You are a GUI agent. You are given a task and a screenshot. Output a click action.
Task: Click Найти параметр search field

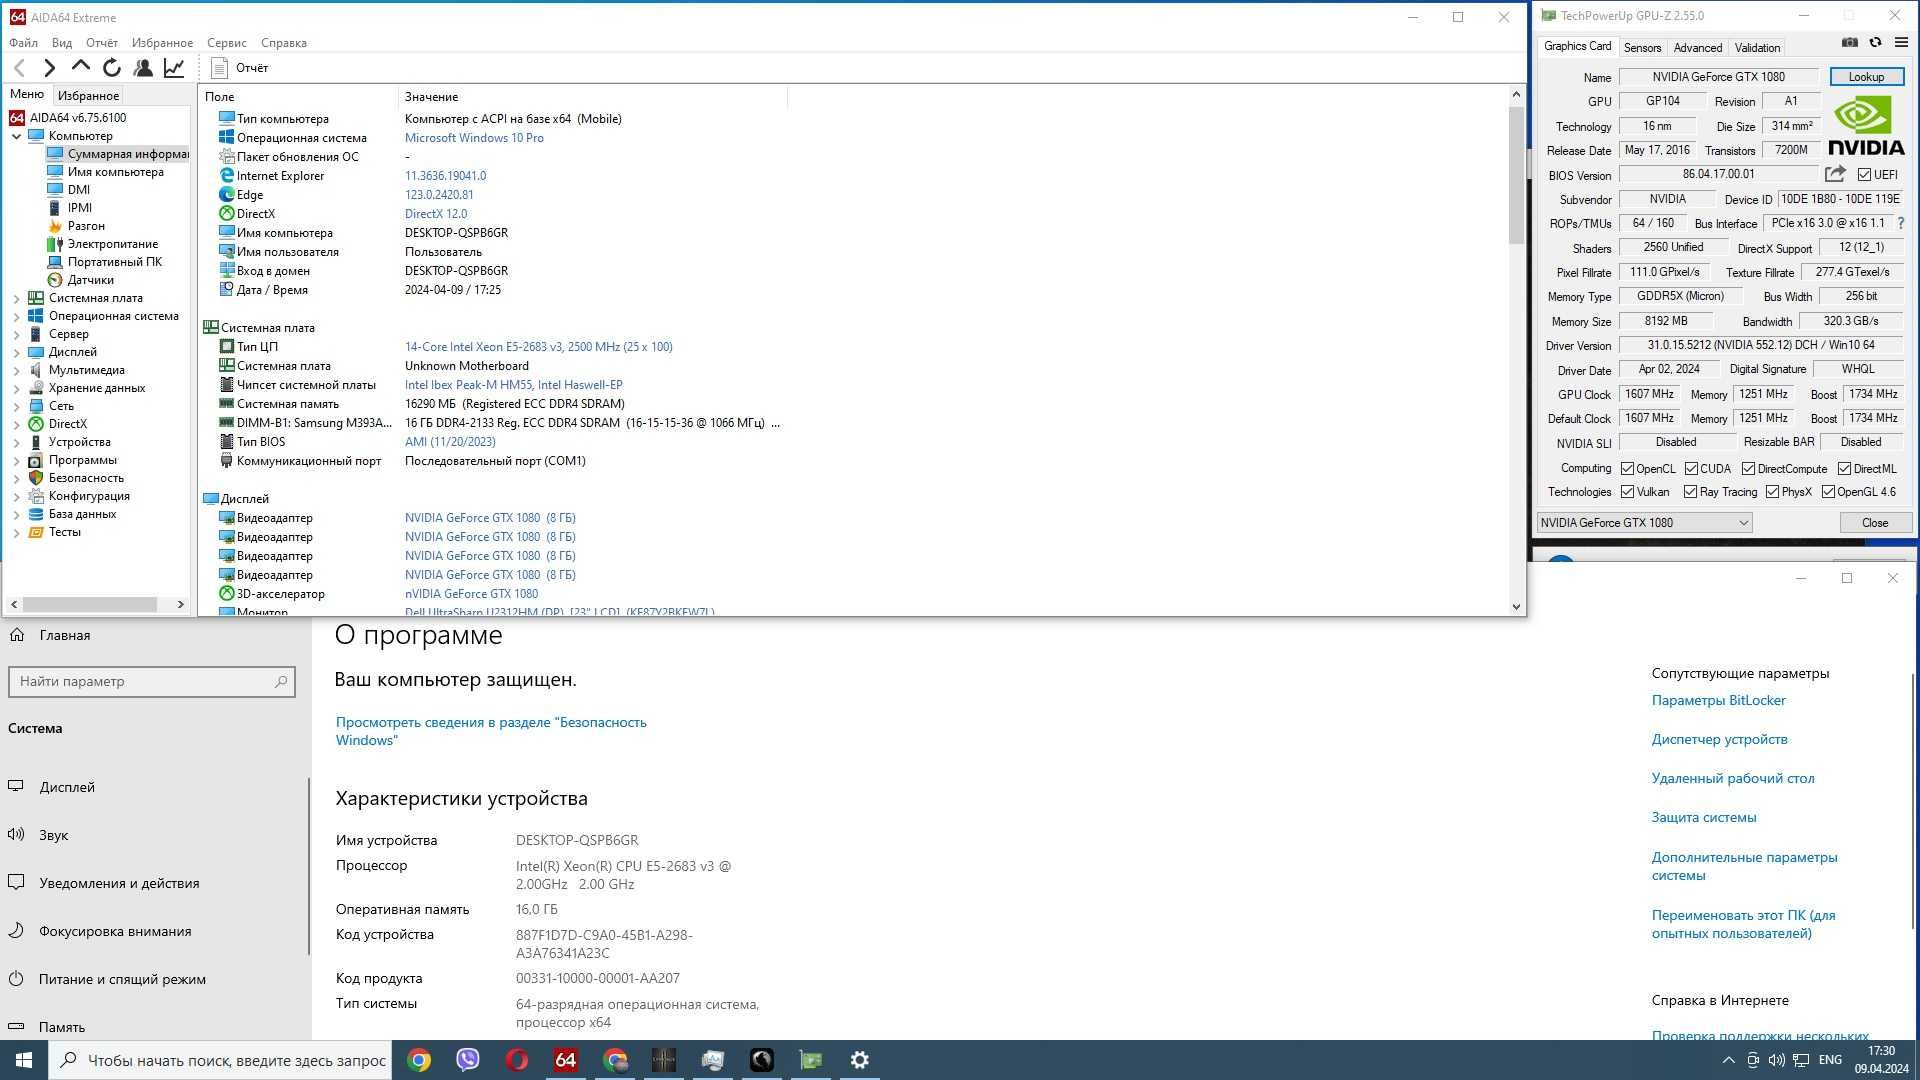tap(152, 682)
